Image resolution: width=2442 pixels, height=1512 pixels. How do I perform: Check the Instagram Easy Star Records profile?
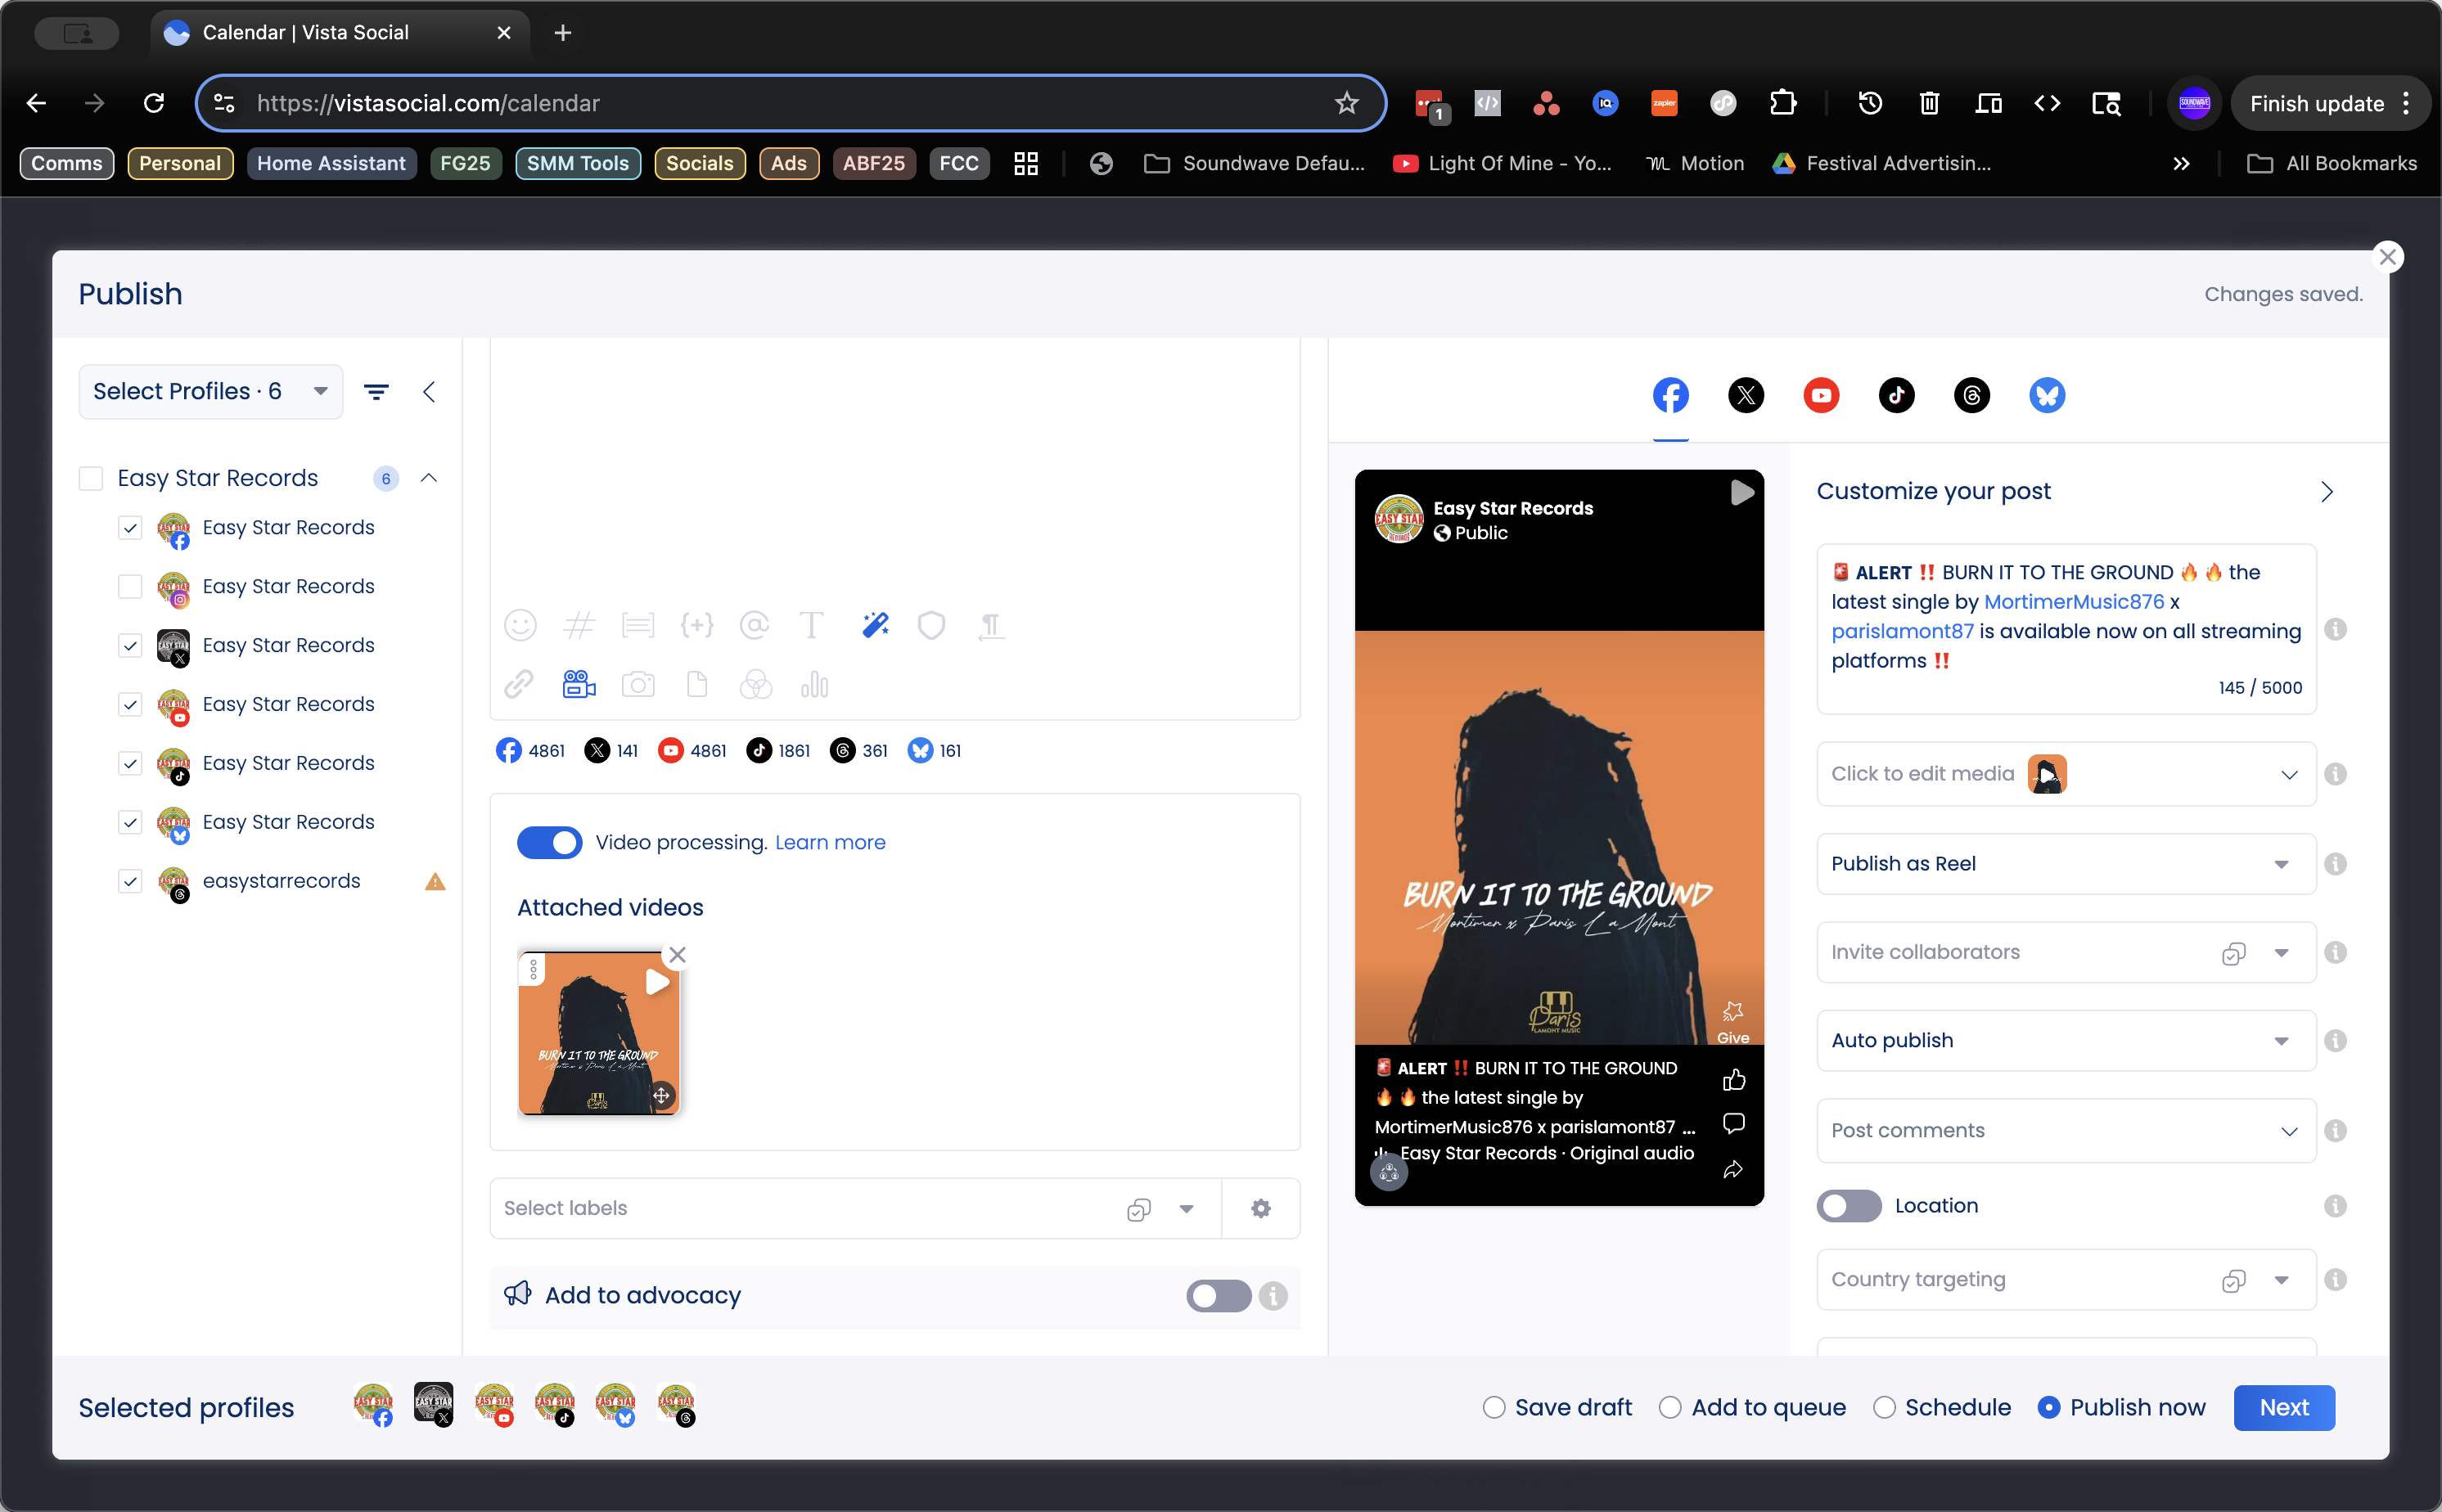click(130, 586)
